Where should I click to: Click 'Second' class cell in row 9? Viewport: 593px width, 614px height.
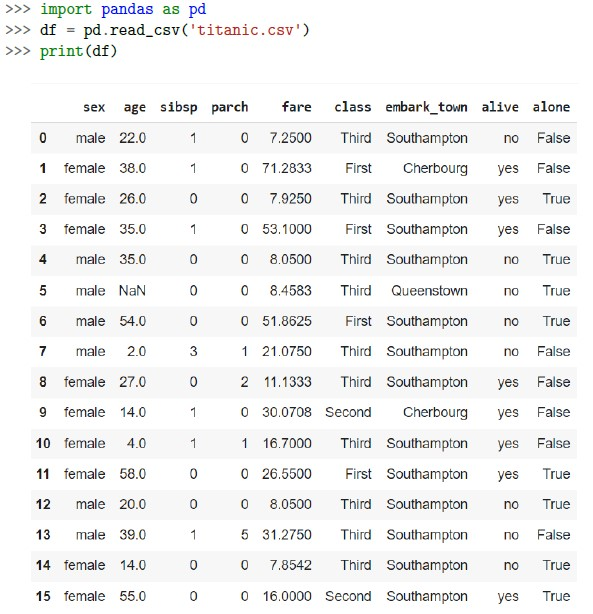point(348,412)
